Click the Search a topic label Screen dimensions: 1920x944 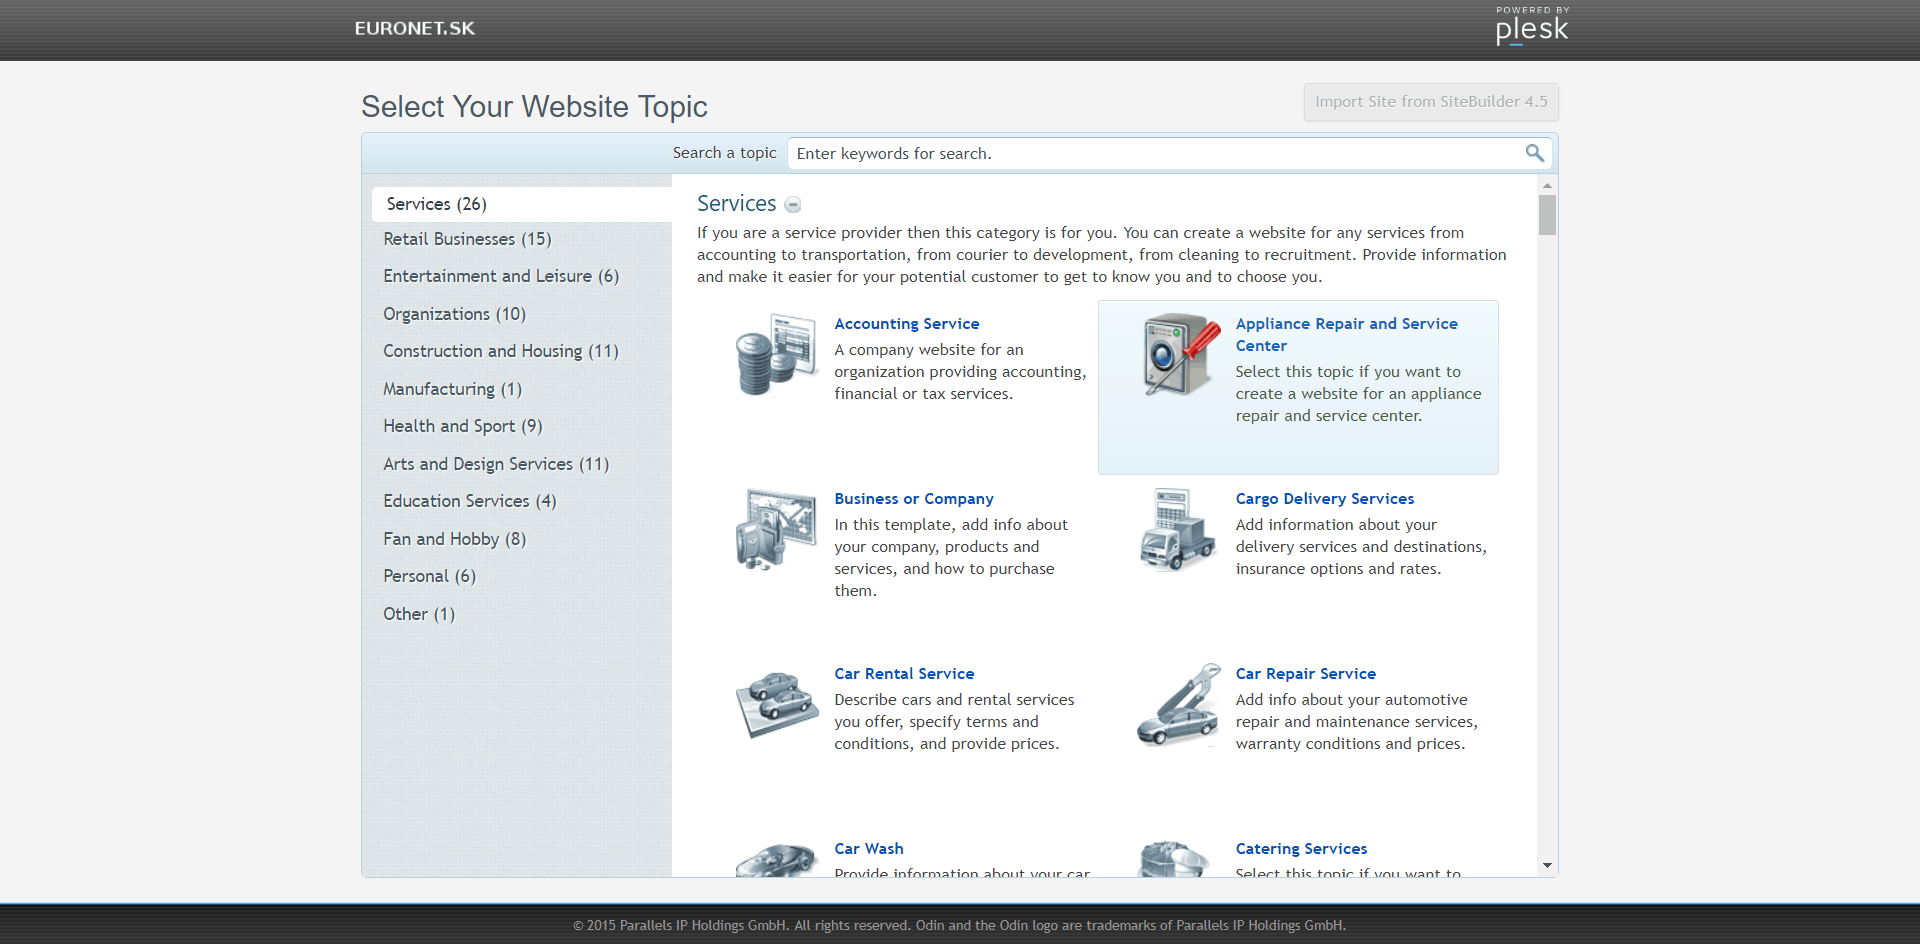[724, 153]
